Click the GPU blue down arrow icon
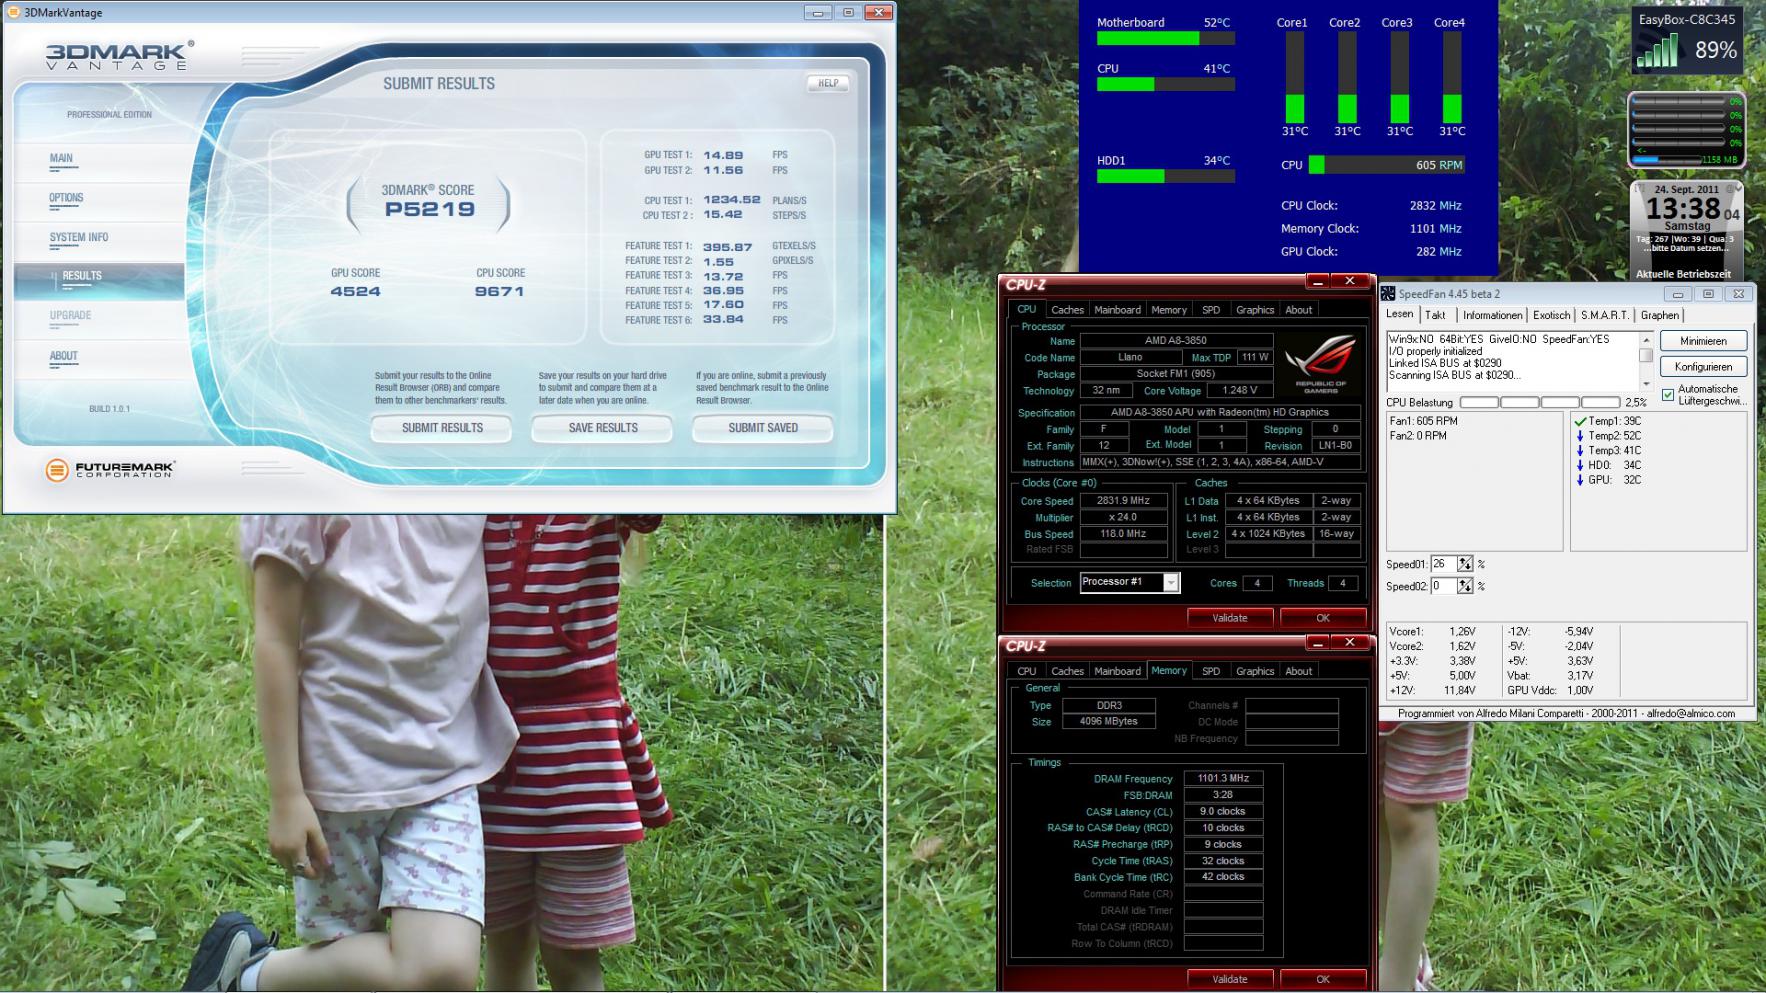The image size is (1766, 993). [1580, 480]
